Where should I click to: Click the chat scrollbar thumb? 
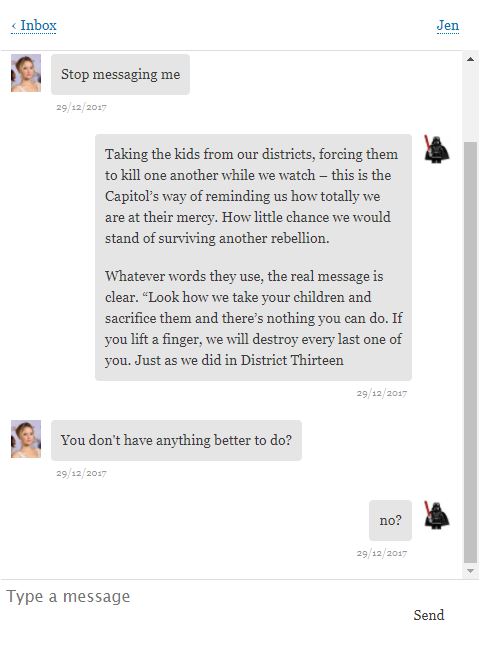[470, 353]
